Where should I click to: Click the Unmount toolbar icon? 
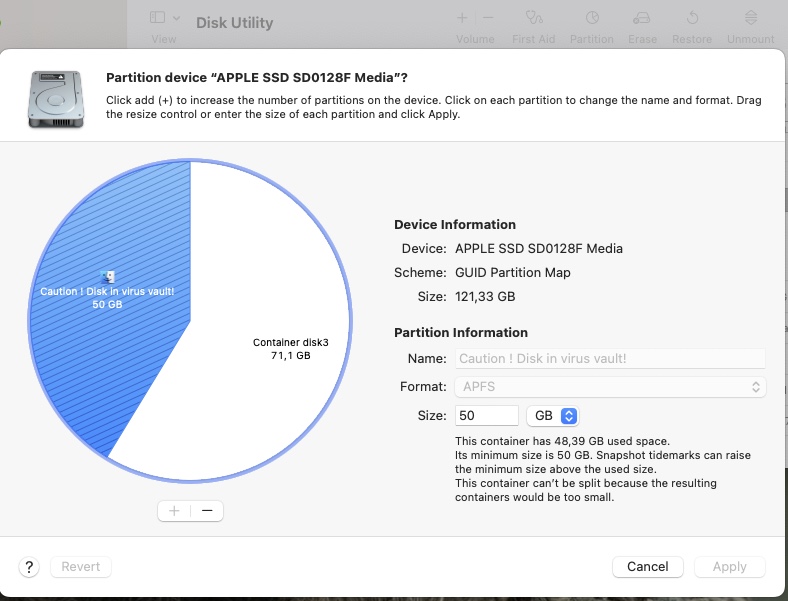tap(751, 18)
